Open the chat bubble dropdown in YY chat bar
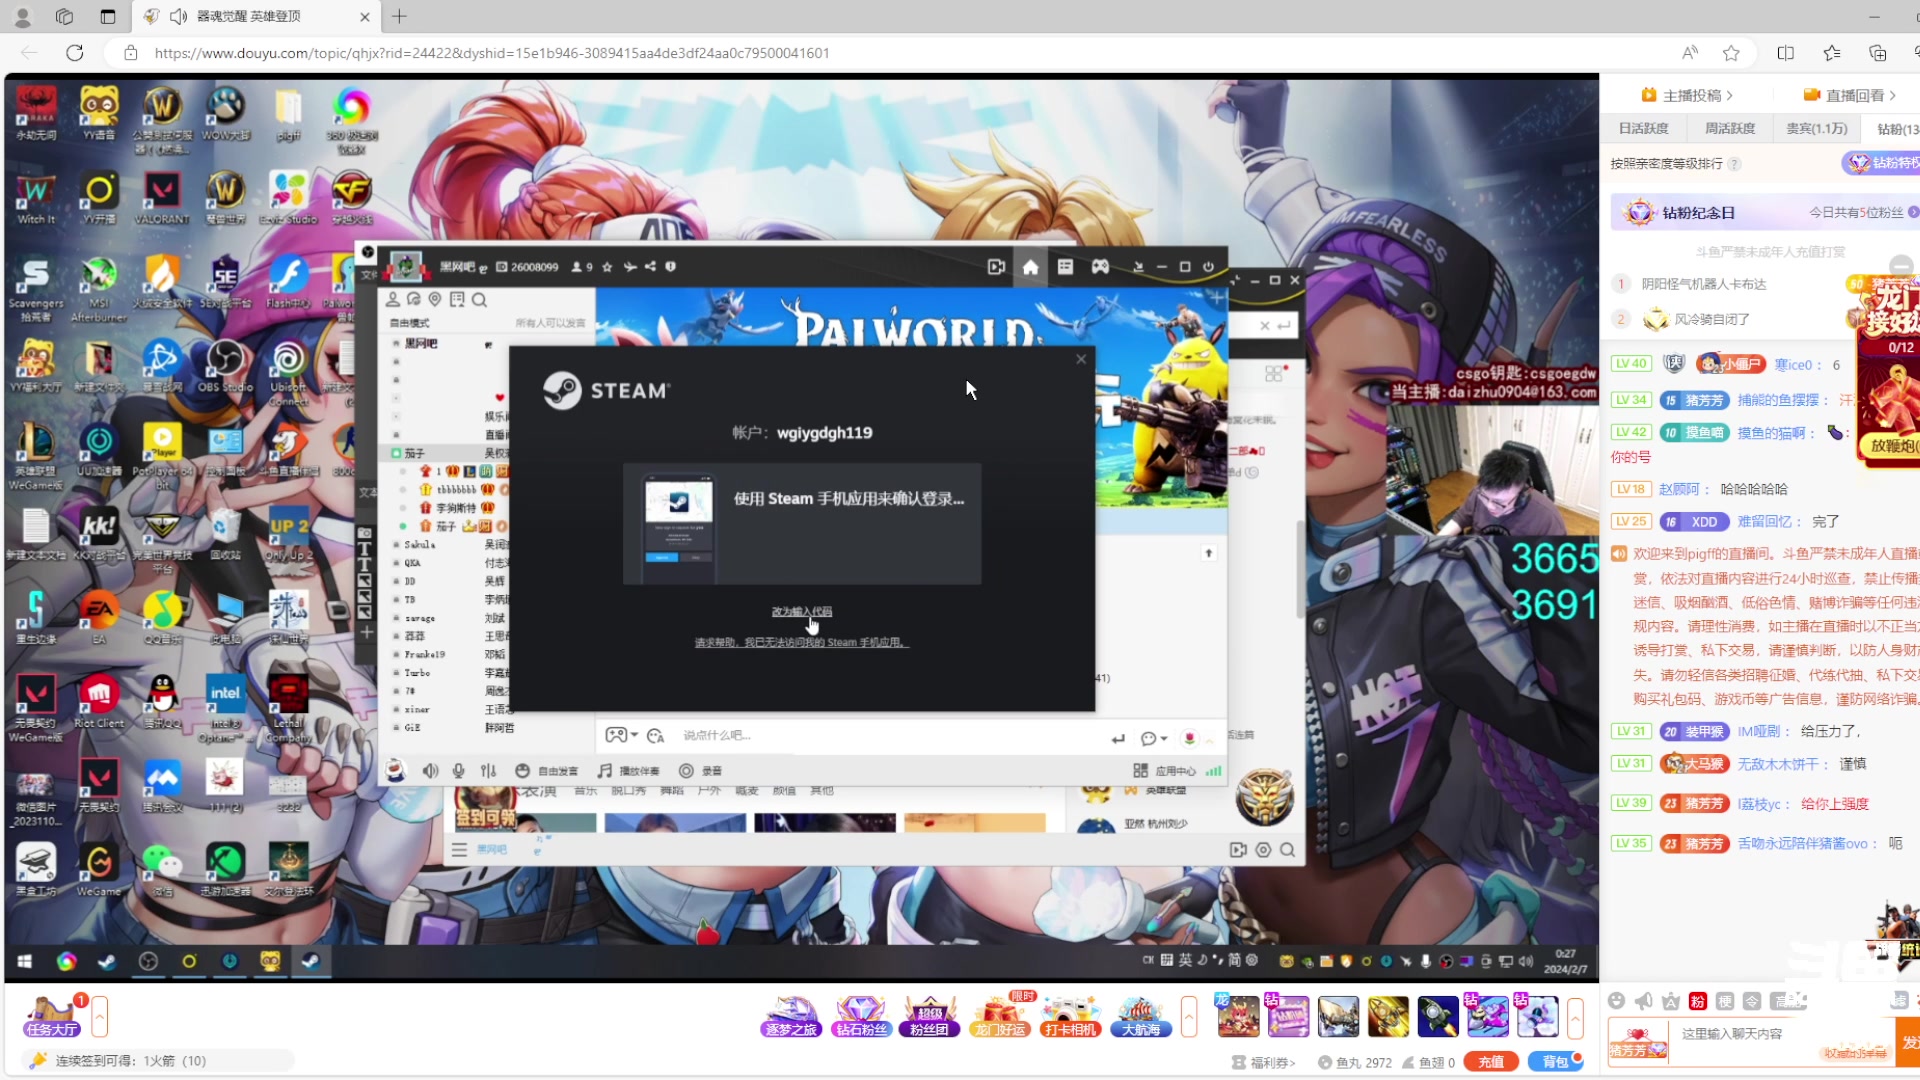This screenshot has width=1920, height=1080. coord(1154,739)
